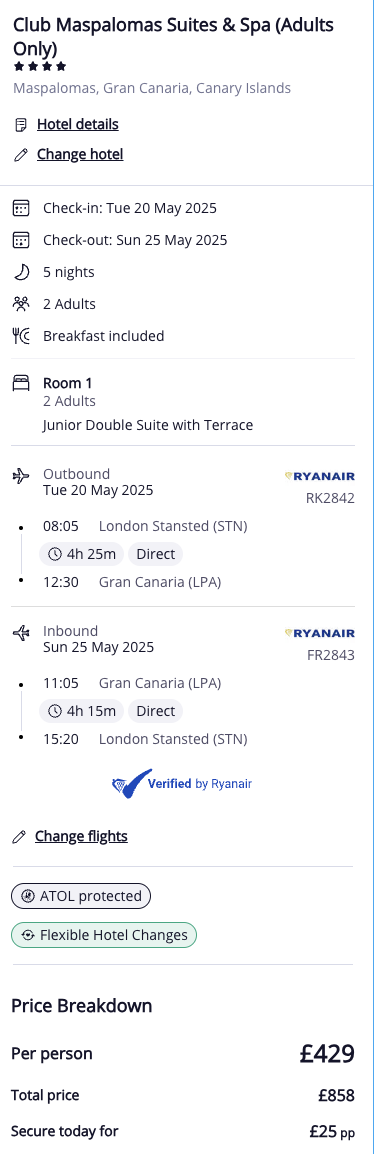Viewport: 374px width, 1154px height.
Task: Click the hotel details document icon
Action: click(21, 125)
